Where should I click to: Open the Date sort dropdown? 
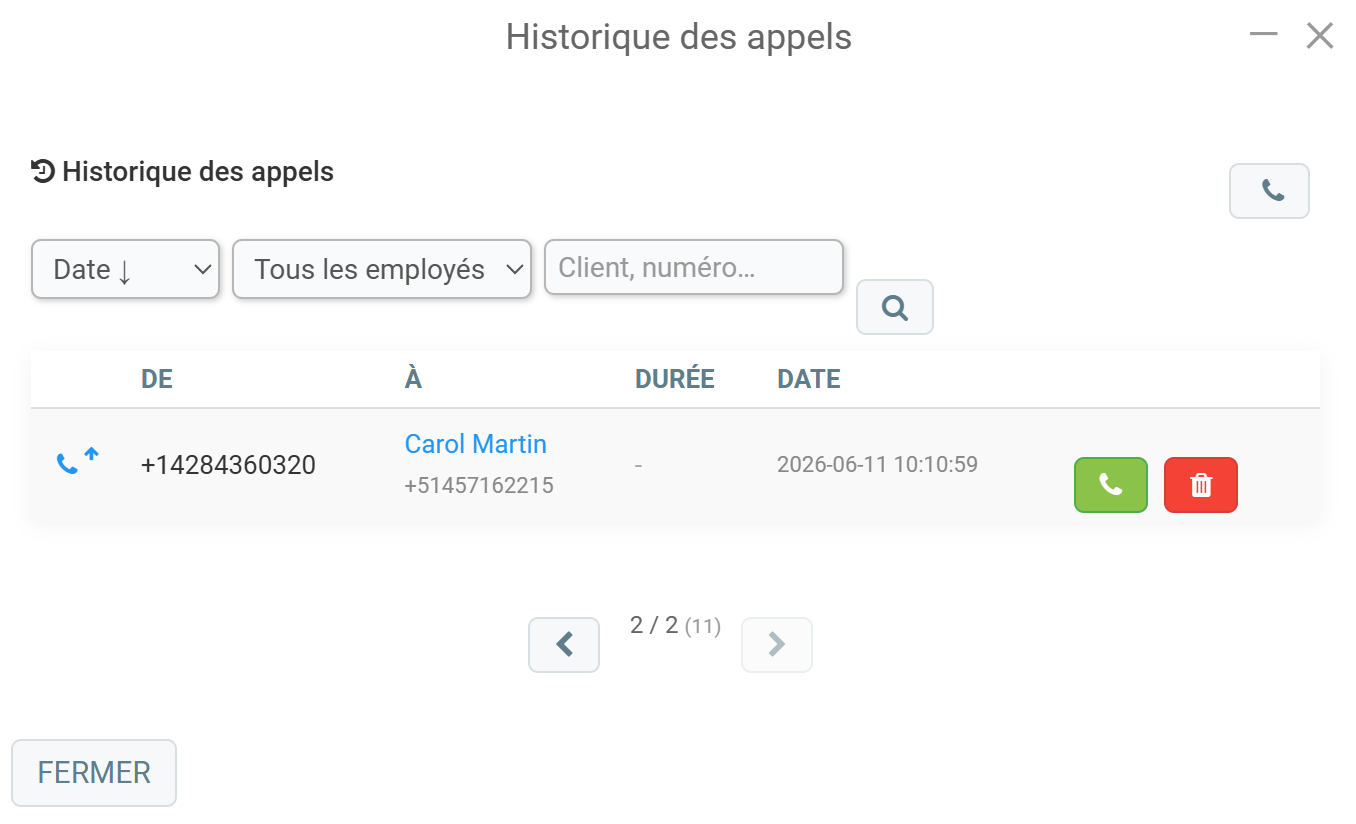pos(126,269)
